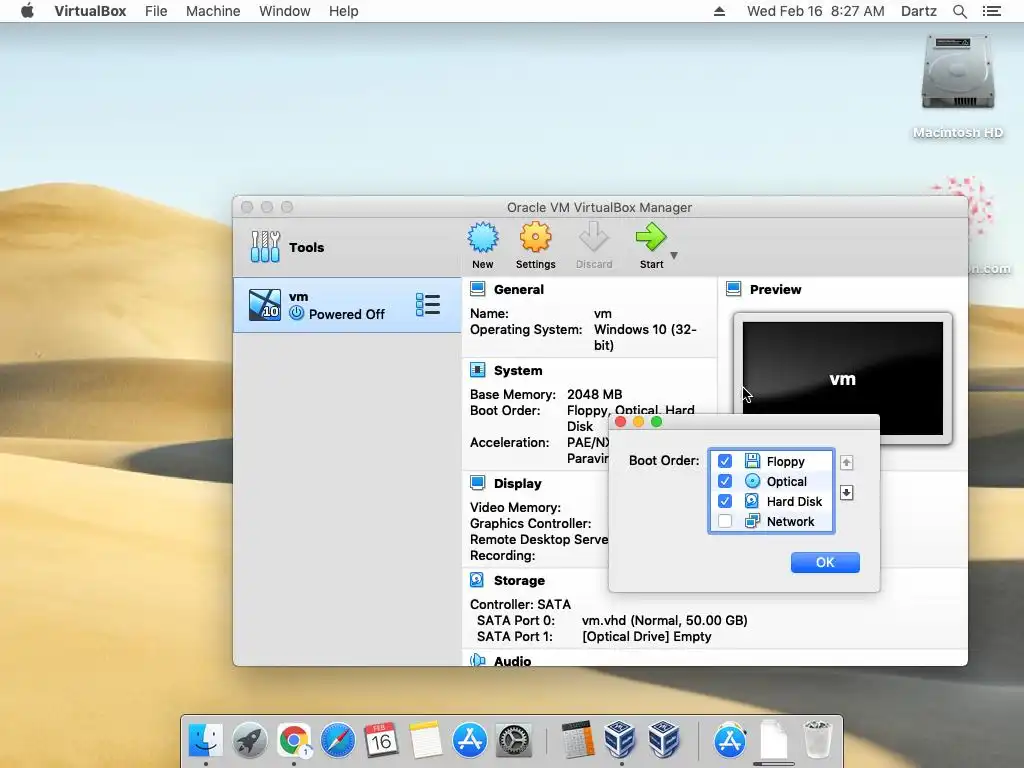Uncheck the Hard Disk boot device checkbox

coord(725,501)
